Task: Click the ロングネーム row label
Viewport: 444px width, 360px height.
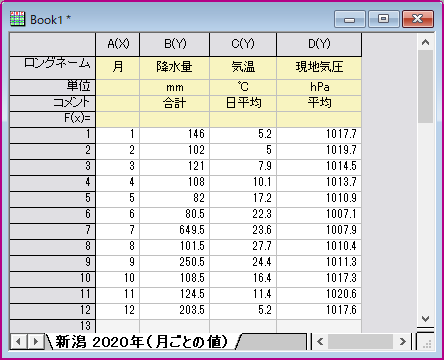Action: point(53,68)
